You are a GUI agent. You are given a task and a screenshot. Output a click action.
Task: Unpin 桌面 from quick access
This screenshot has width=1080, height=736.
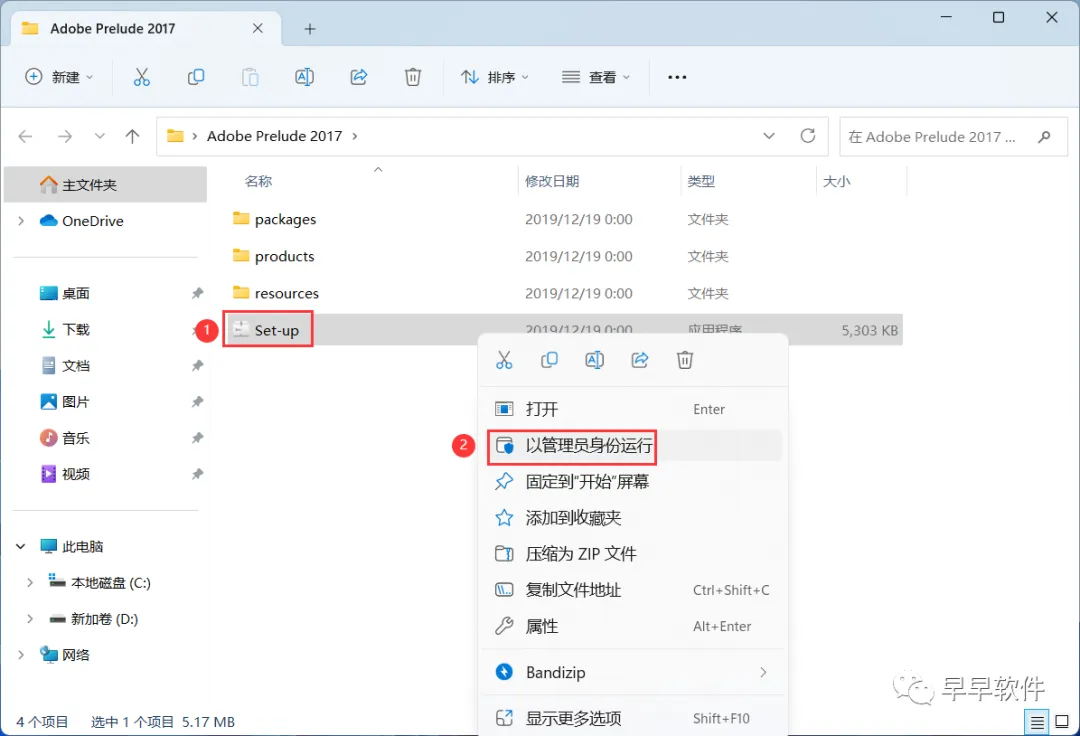pos(198,293)
